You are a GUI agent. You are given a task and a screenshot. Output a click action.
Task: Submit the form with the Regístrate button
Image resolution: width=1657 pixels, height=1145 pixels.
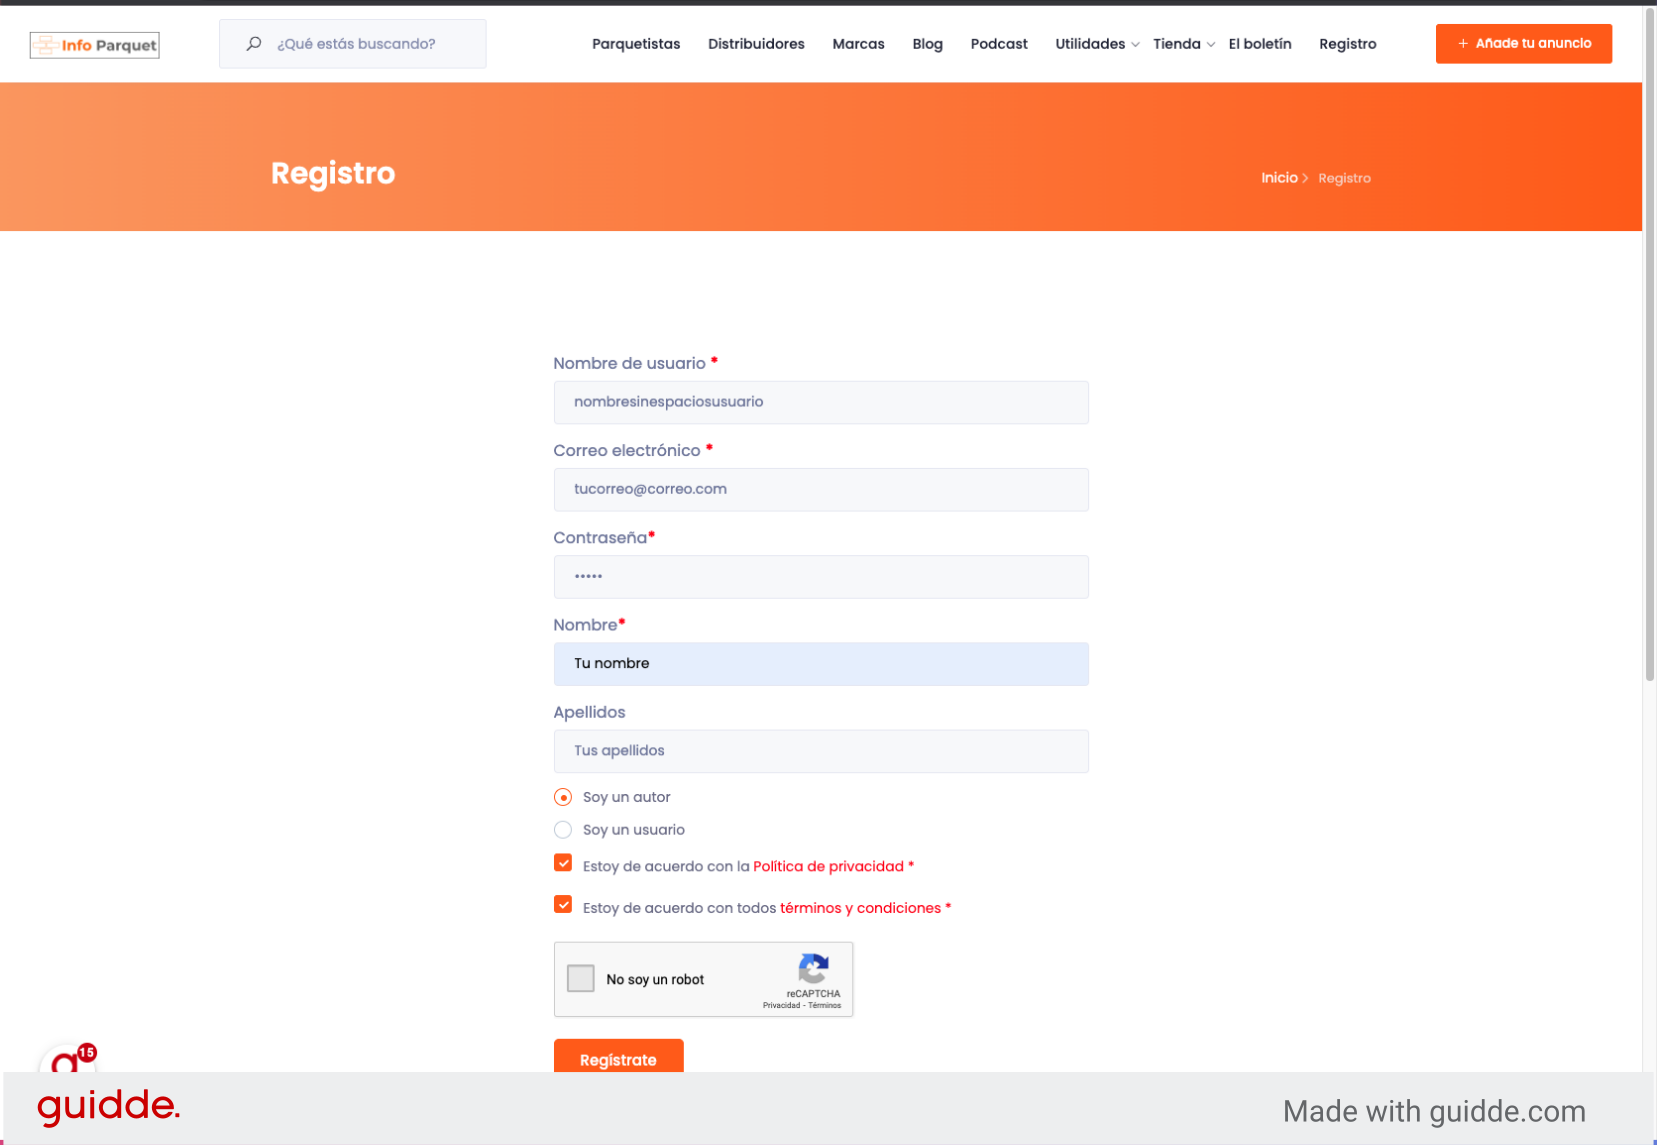(x=619, y=1056)
